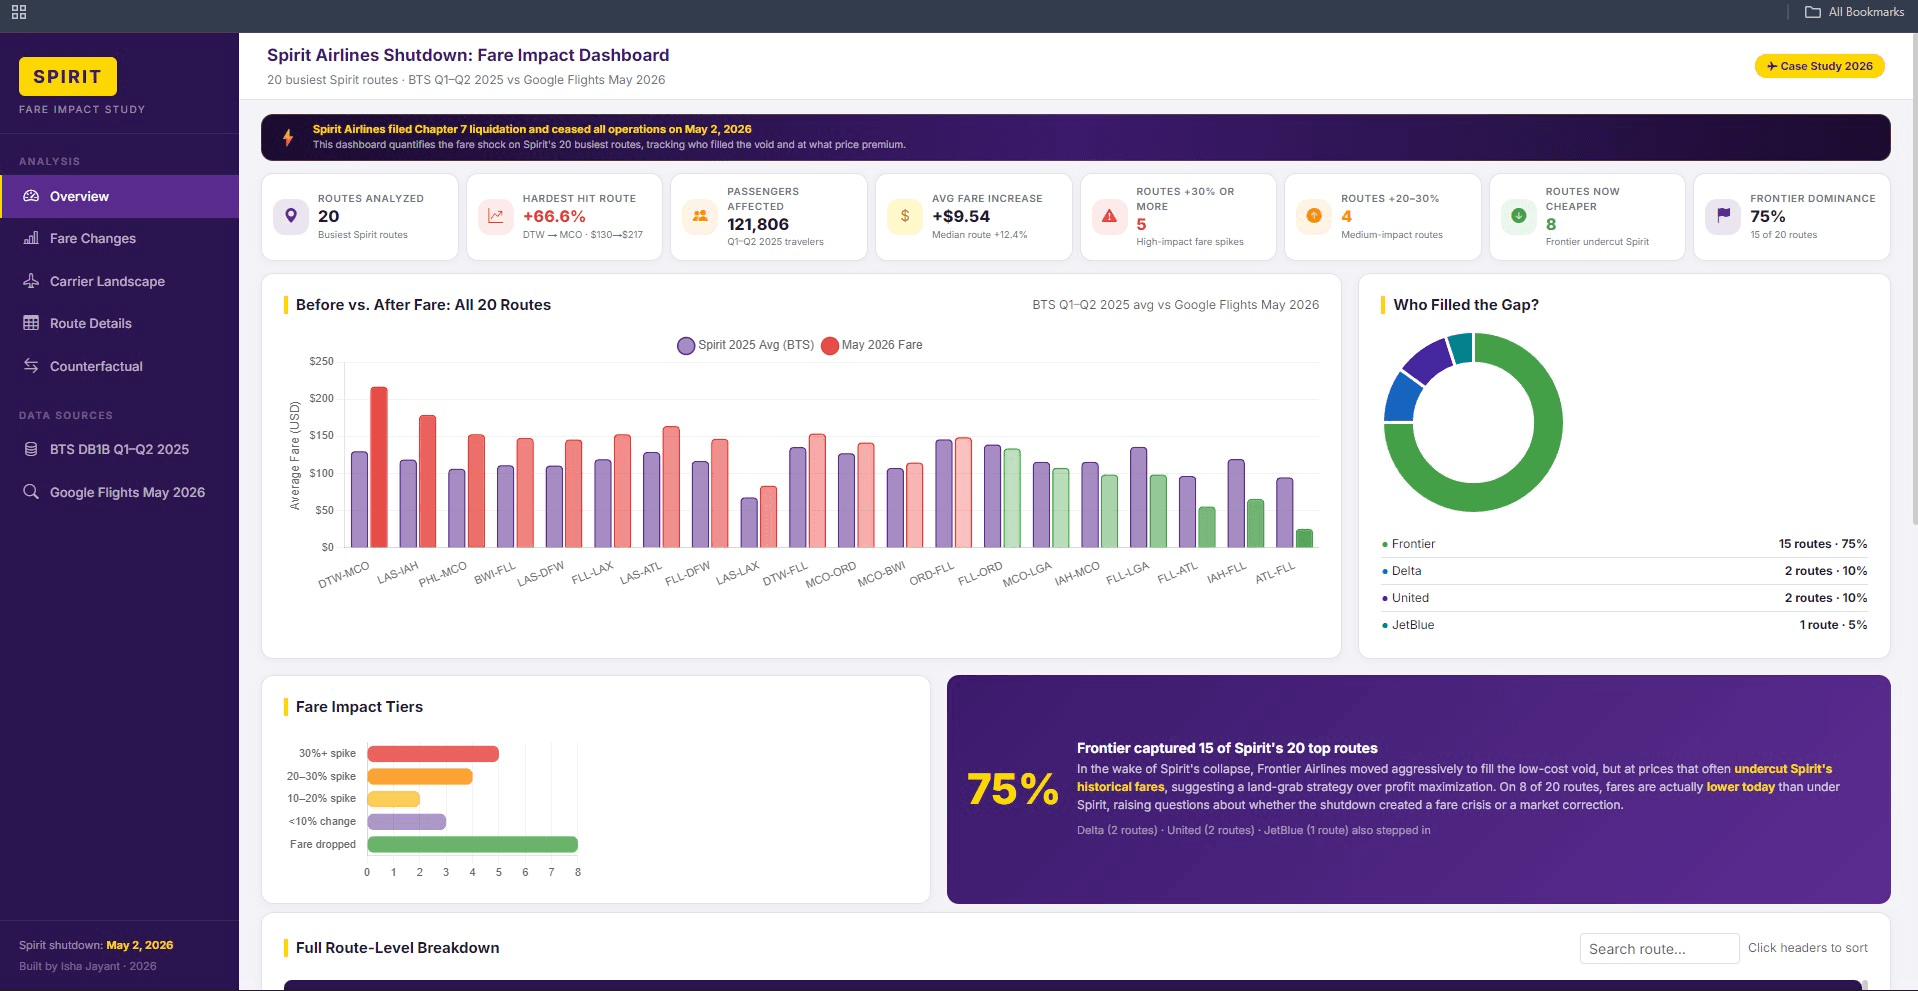Click the Google Flights magnifier icon
This screenshot has height=991, width=1918.
[31, 492]
